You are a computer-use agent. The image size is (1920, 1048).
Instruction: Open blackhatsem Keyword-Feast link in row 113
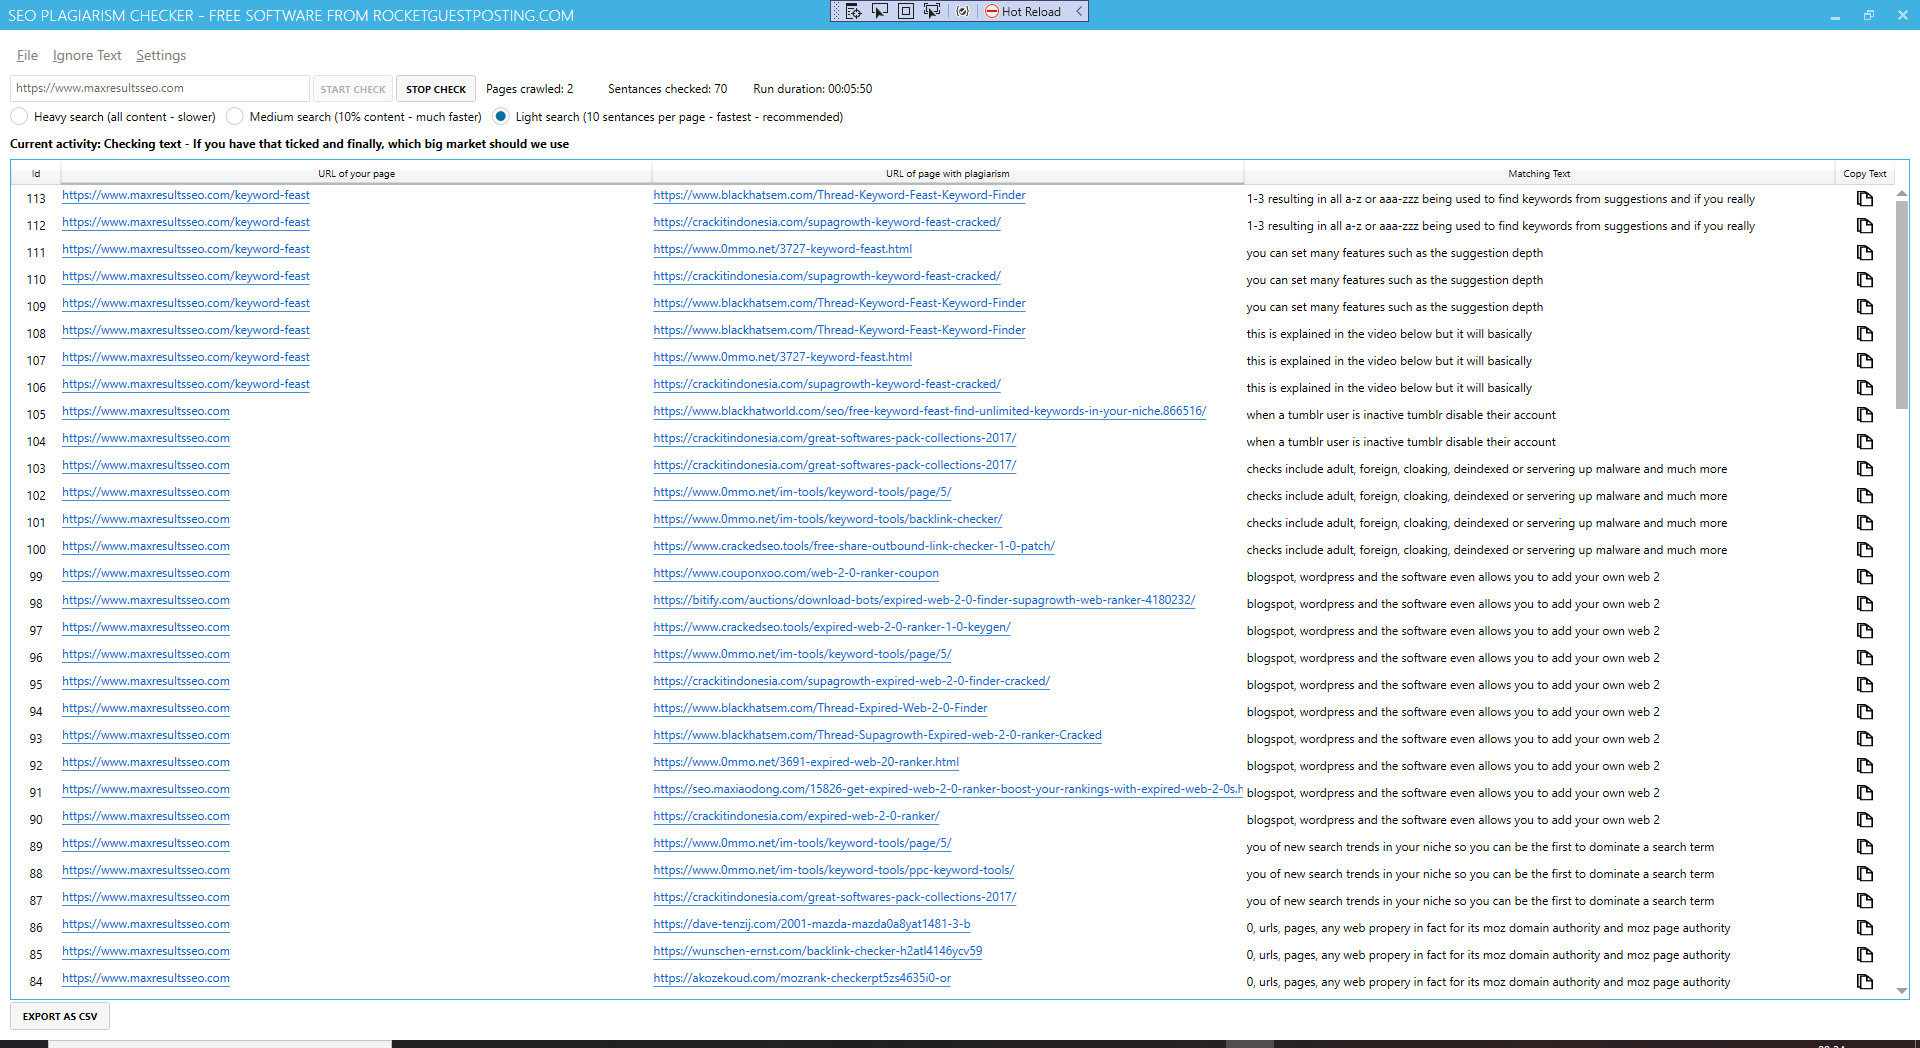[x=839, y=196]
